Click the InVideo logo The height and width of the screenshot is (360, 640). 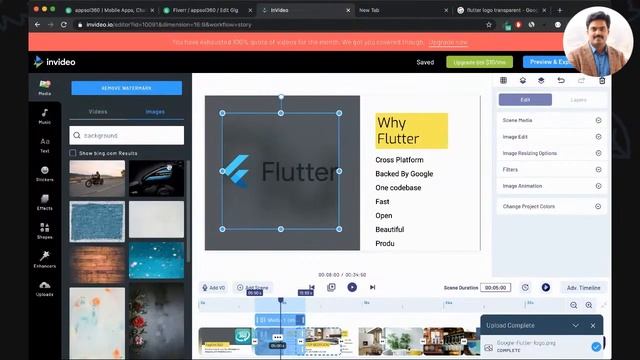pyautogui.click(x=54, y=62)
